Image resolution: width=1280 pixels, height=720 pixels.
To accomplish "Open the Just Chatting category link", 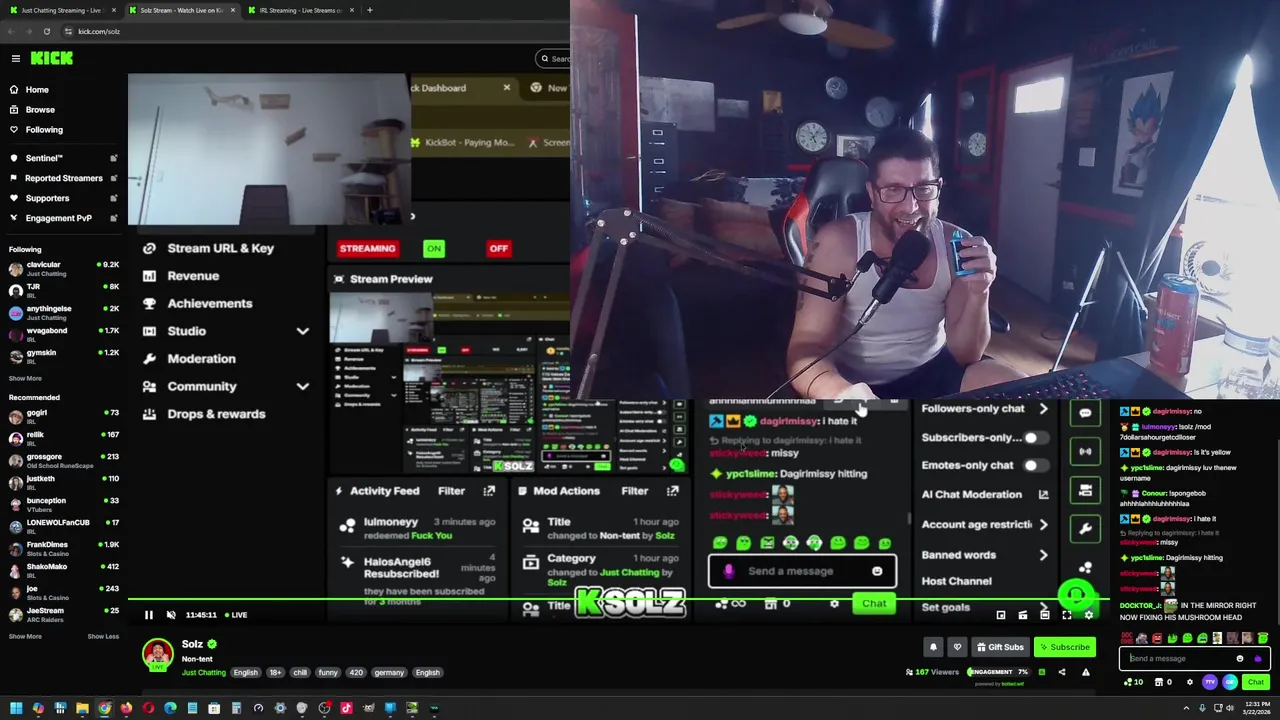I will pos(204,673).
